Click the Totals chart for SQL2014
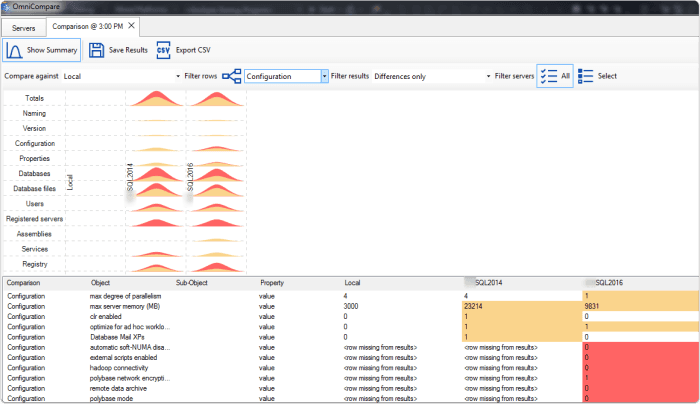The height and width of the screenshot is (404, 700). pos(154,98)
